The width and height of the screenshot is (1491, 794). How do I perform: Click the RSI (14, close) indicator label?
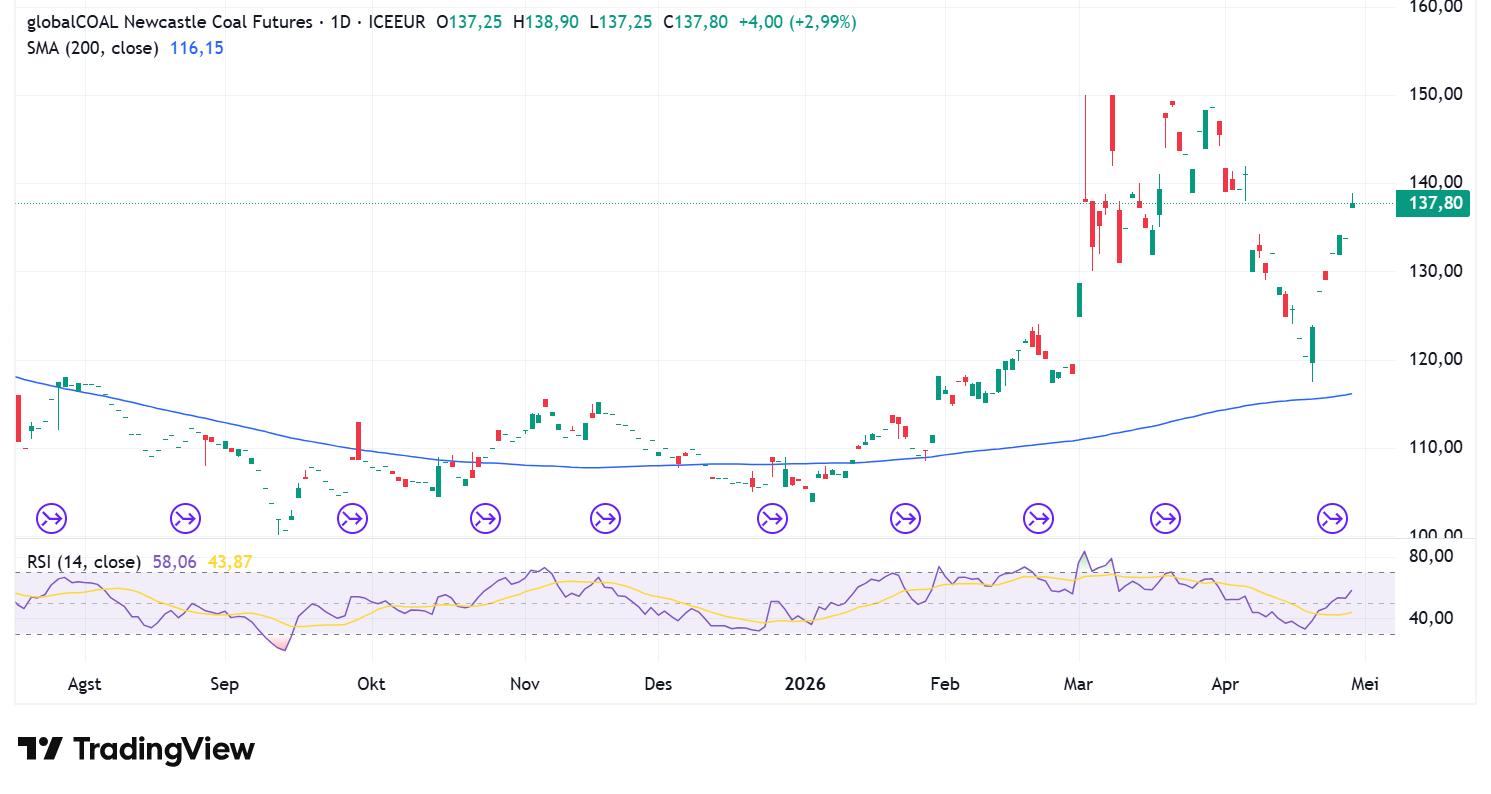tap(84, 562)
